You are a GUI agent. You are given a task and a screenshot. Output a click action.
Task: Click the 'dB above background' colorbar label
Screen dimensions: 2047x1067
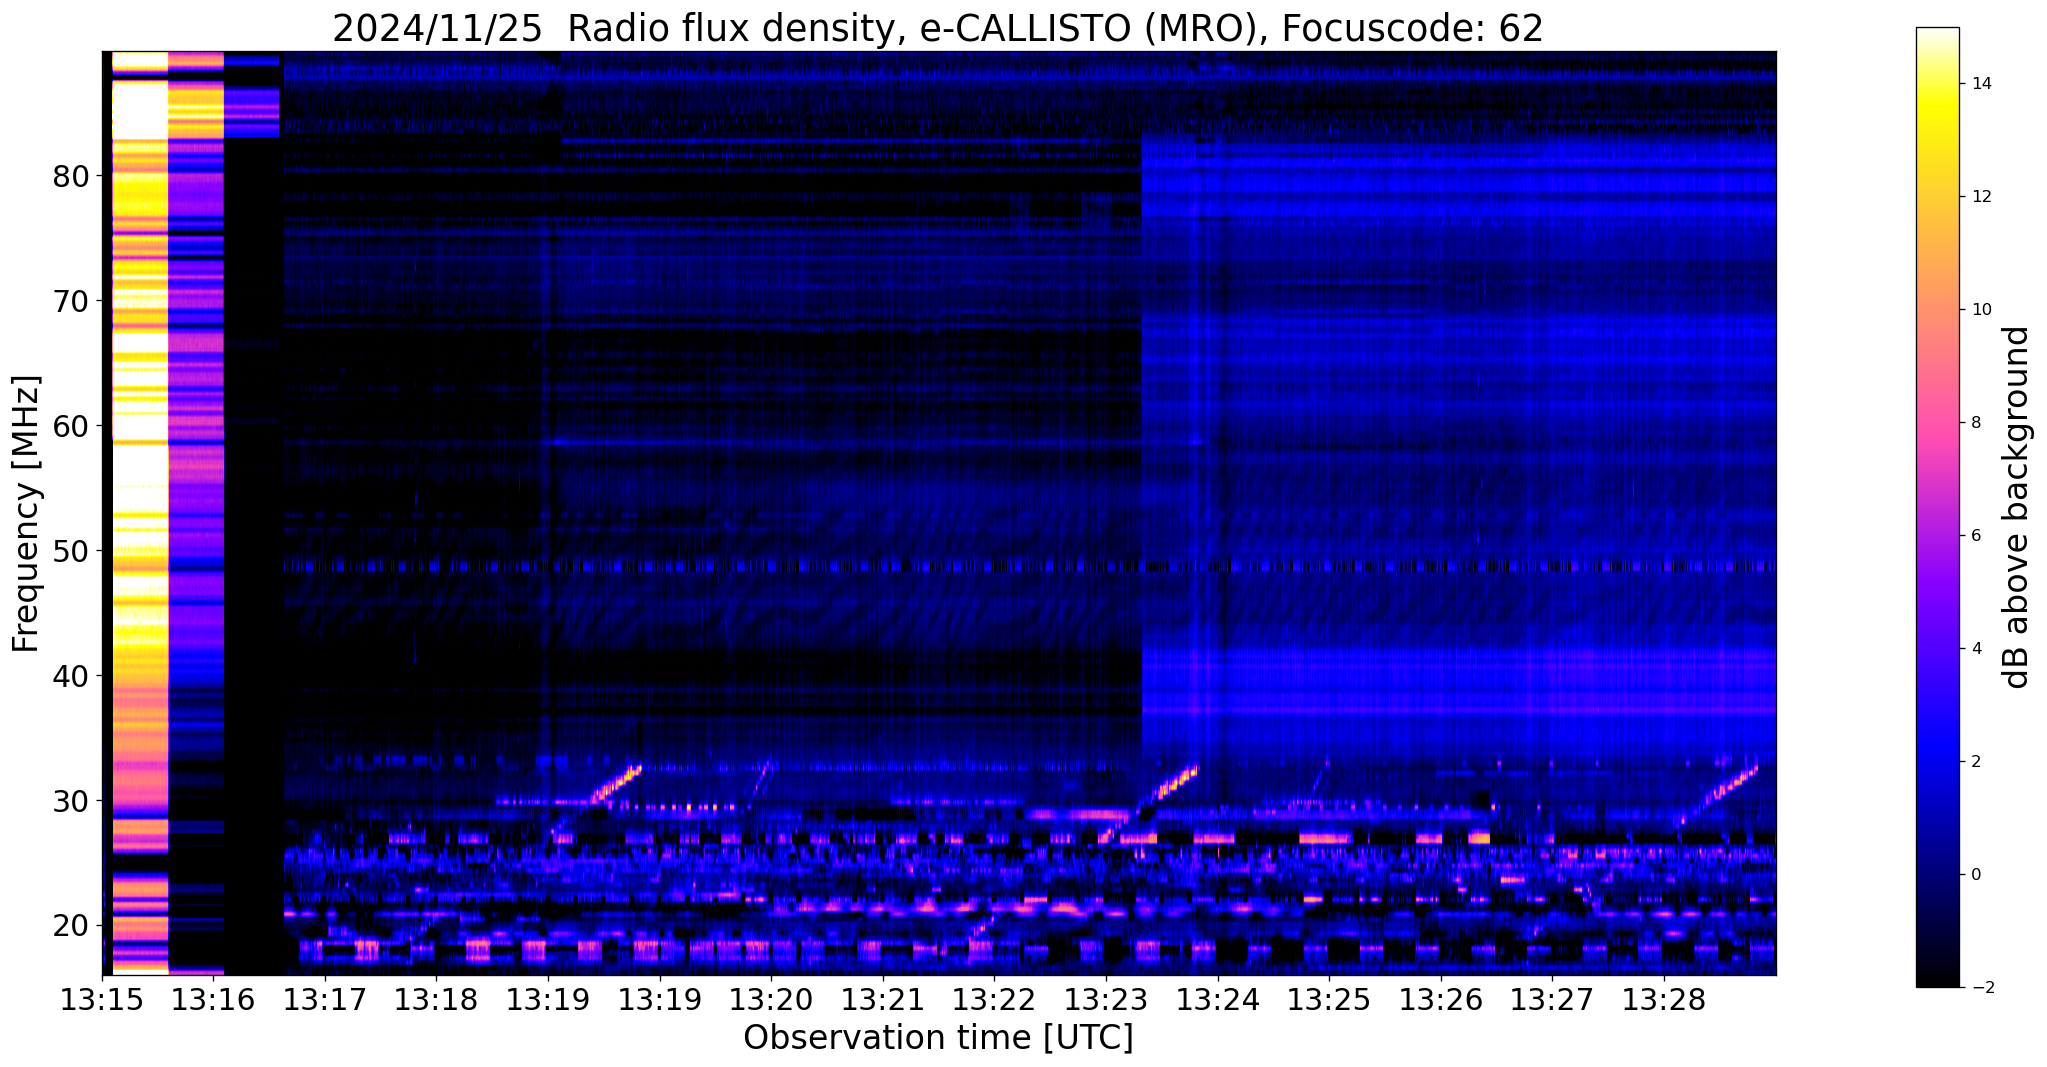[x=2016, y=507]
